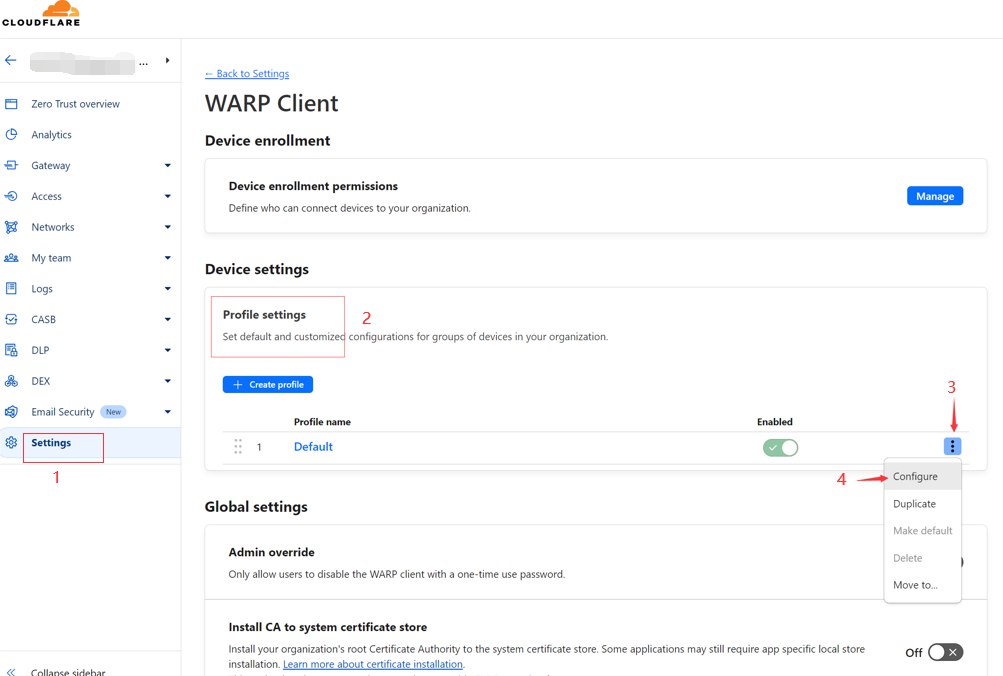The height and width of the screenshot is (676, 1003).
Task: Disable the Default profile Enabled toggle
Action: (780, 447)
